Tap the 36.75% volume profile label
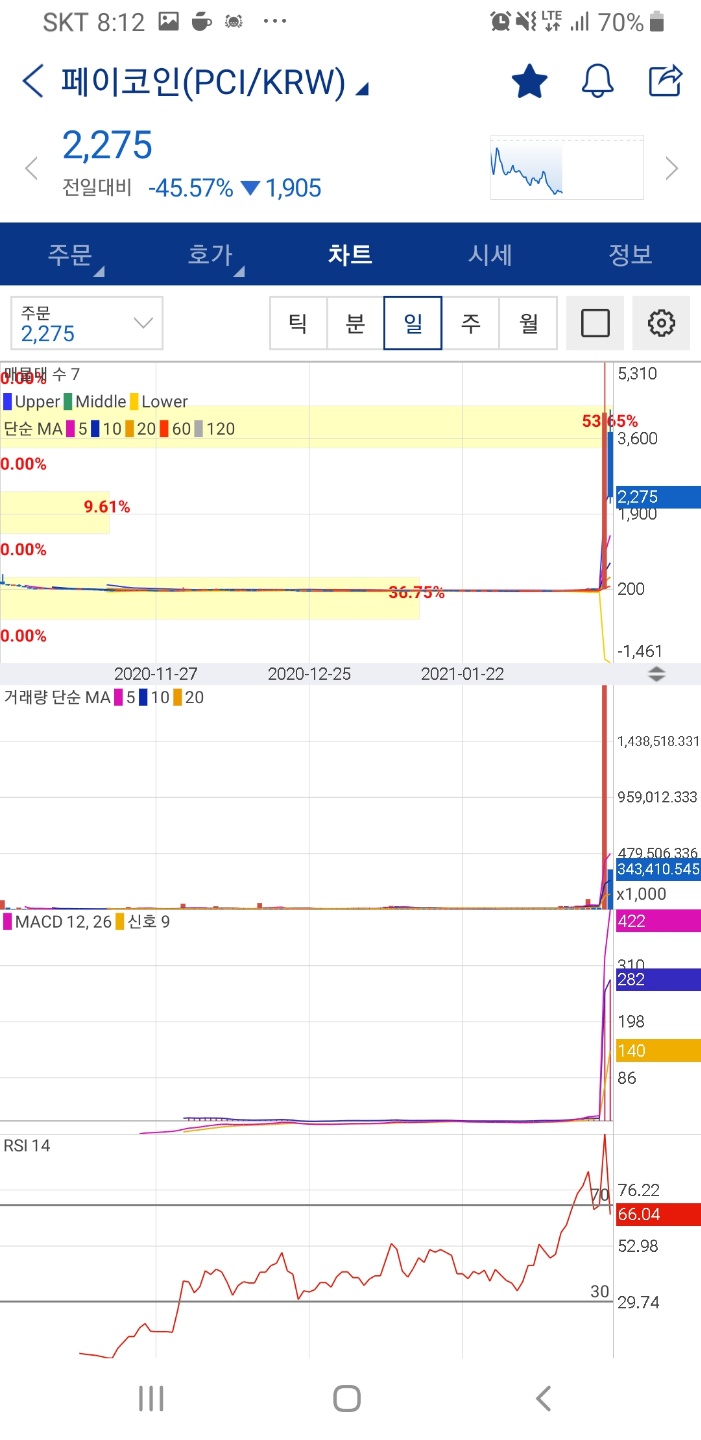Image resolution: width=701 pixels, height=1440 pixels. 417,592
